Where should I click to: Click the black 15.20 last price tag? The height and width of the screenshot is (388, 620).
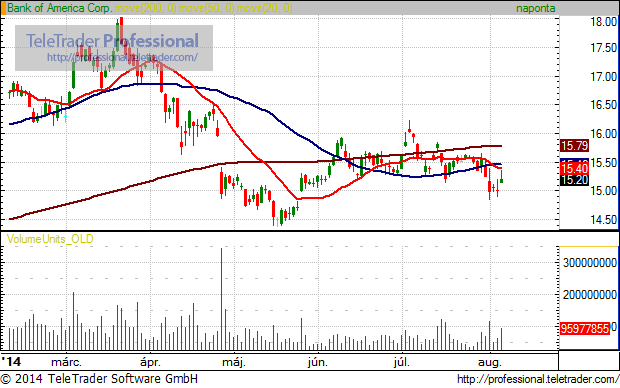[x=575, y=180]
